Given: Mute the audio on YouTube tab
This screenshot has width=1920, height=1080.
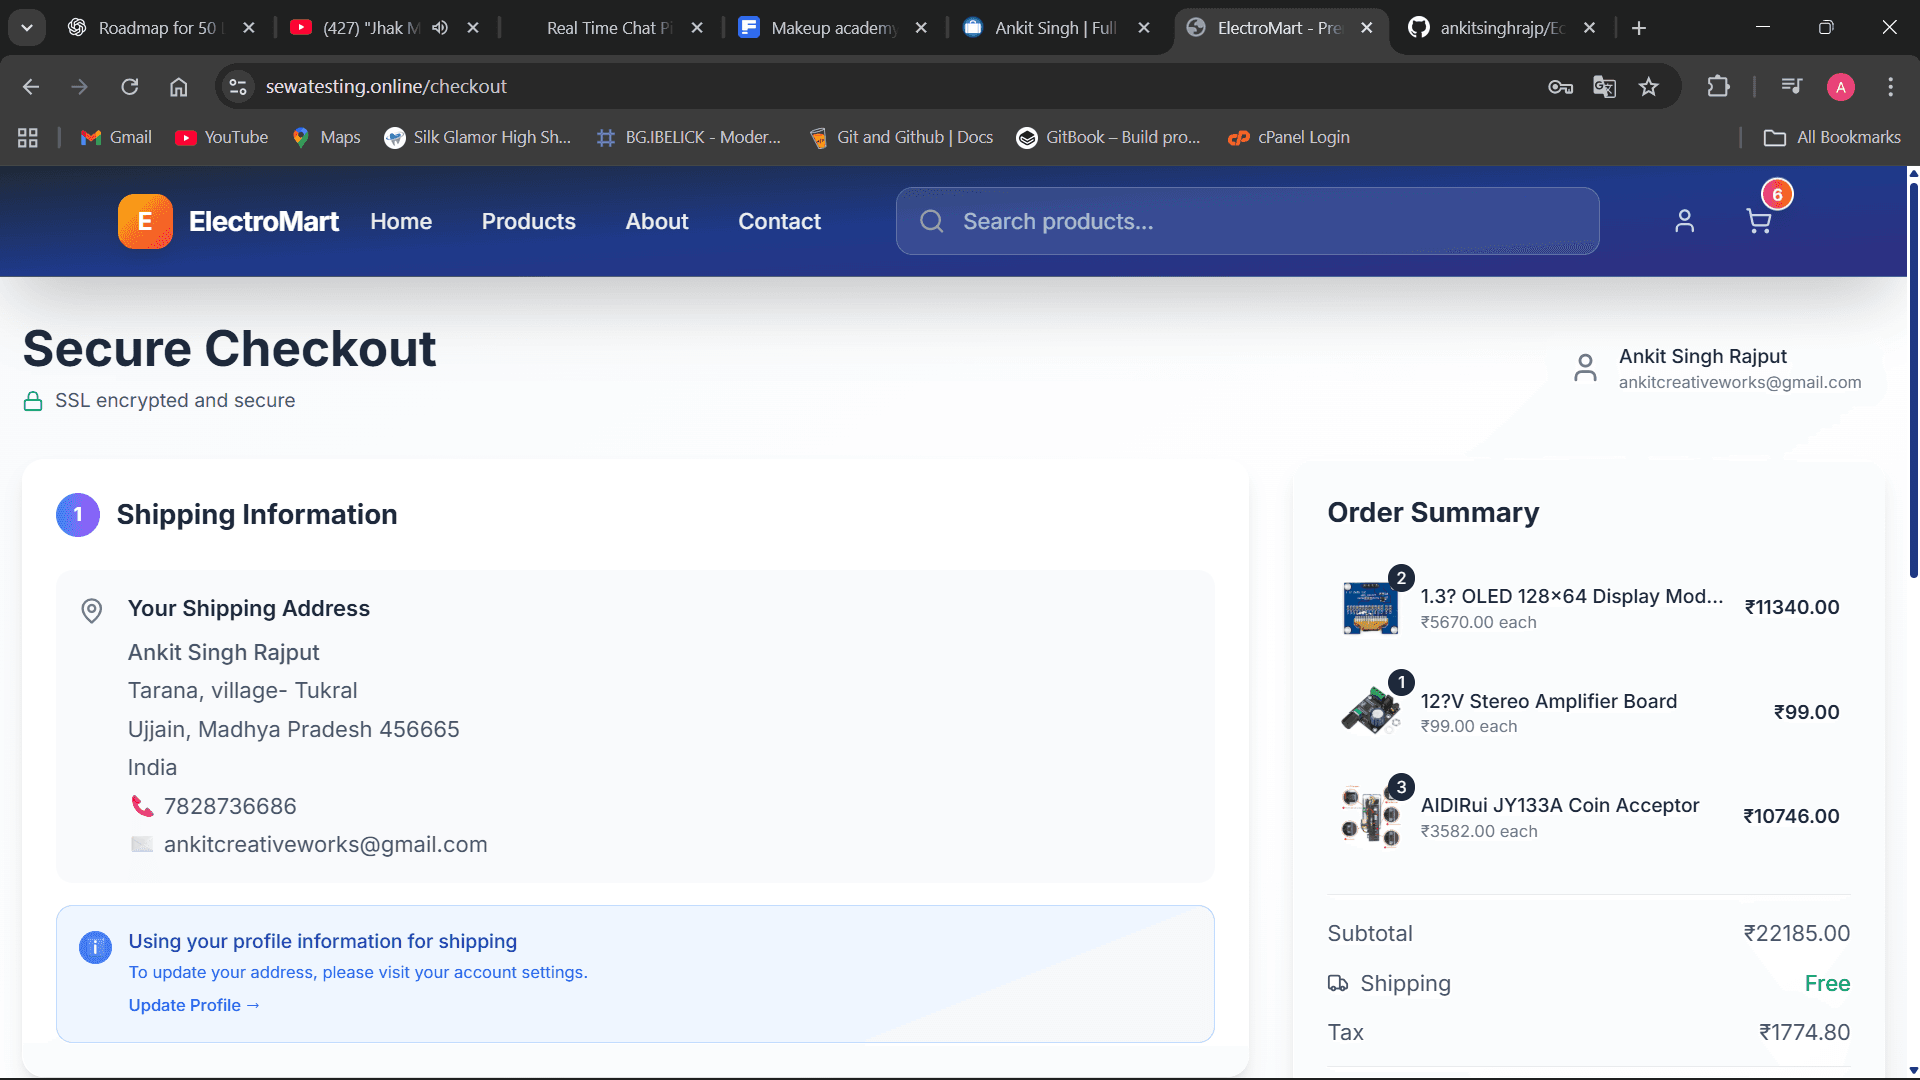Looking at the screenshot, I should pos(440,28).
